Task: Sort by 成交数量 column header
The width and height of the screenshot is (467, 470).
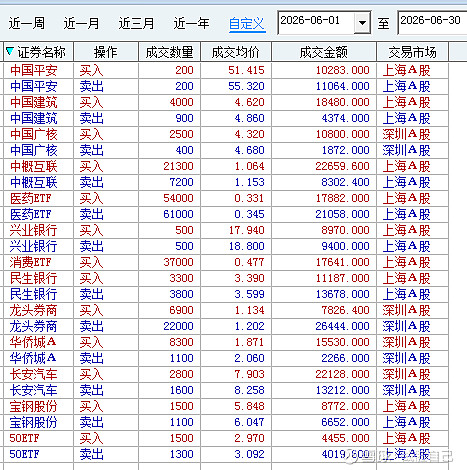Action: [x=169, y=52]
